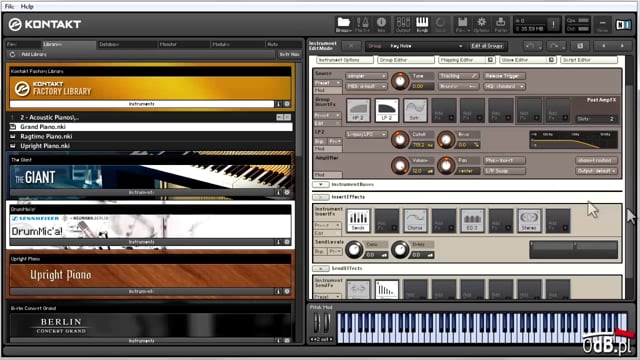Open the Output default dropdown
This screenshot has width=640, height=360.
596,171
